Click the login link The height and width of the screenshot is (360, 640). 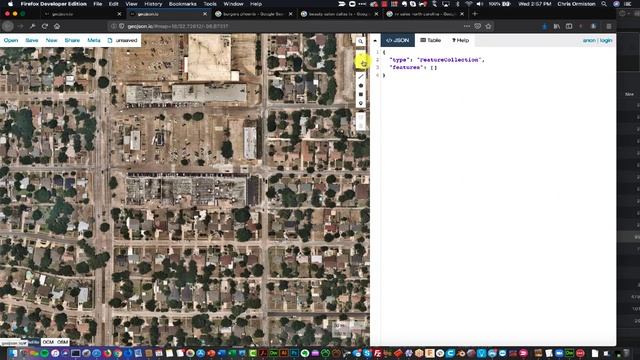606,40
